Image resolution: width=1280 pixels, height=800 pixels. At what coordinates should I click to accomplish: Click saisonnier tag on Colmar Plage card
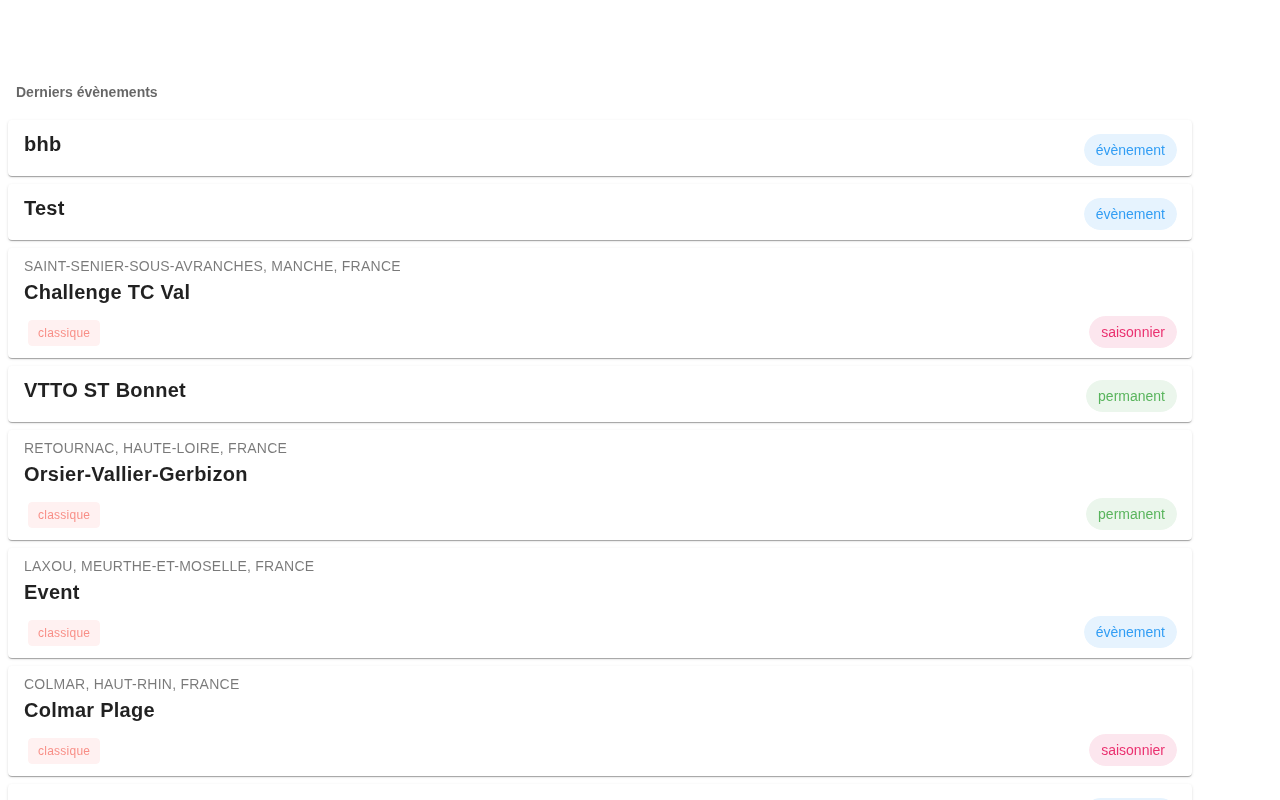(1132, 750)
